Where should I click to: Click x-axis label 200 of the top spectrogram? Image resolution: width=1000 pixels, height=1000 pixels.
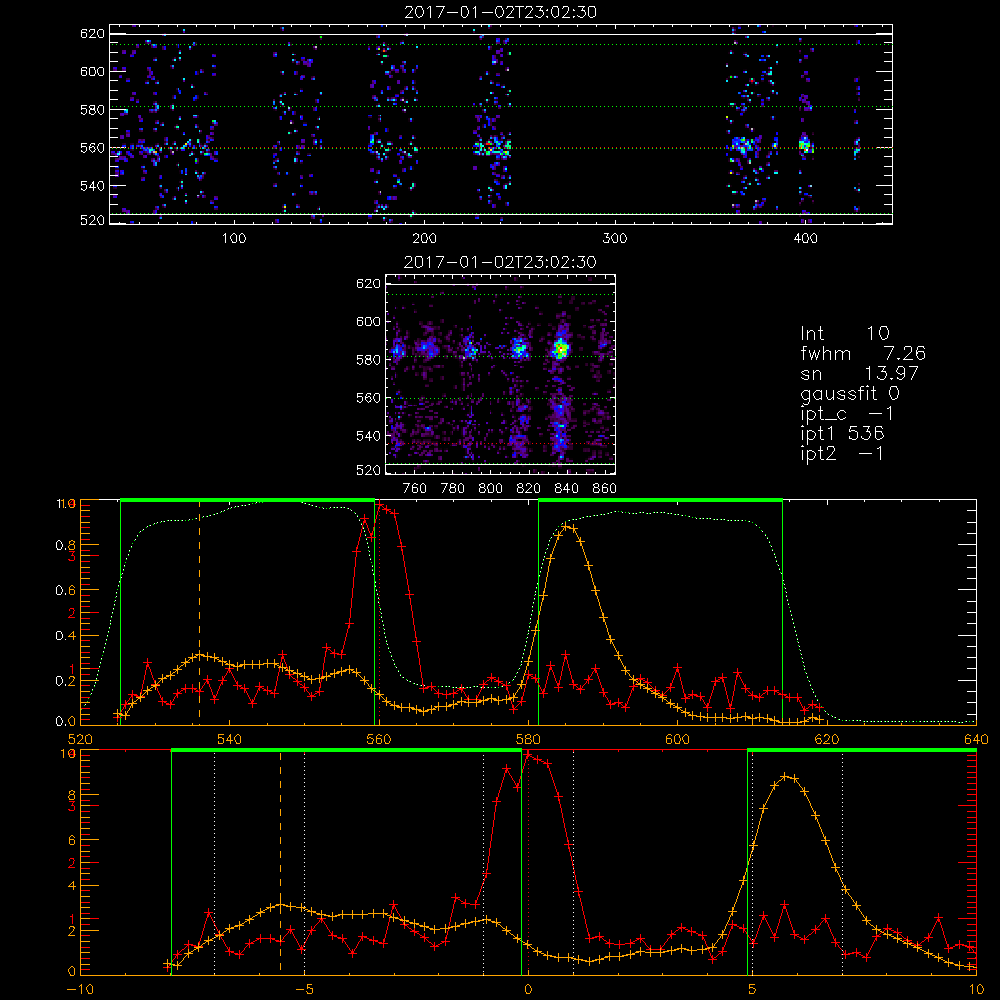pyautogui.click(x=424, y=239)
